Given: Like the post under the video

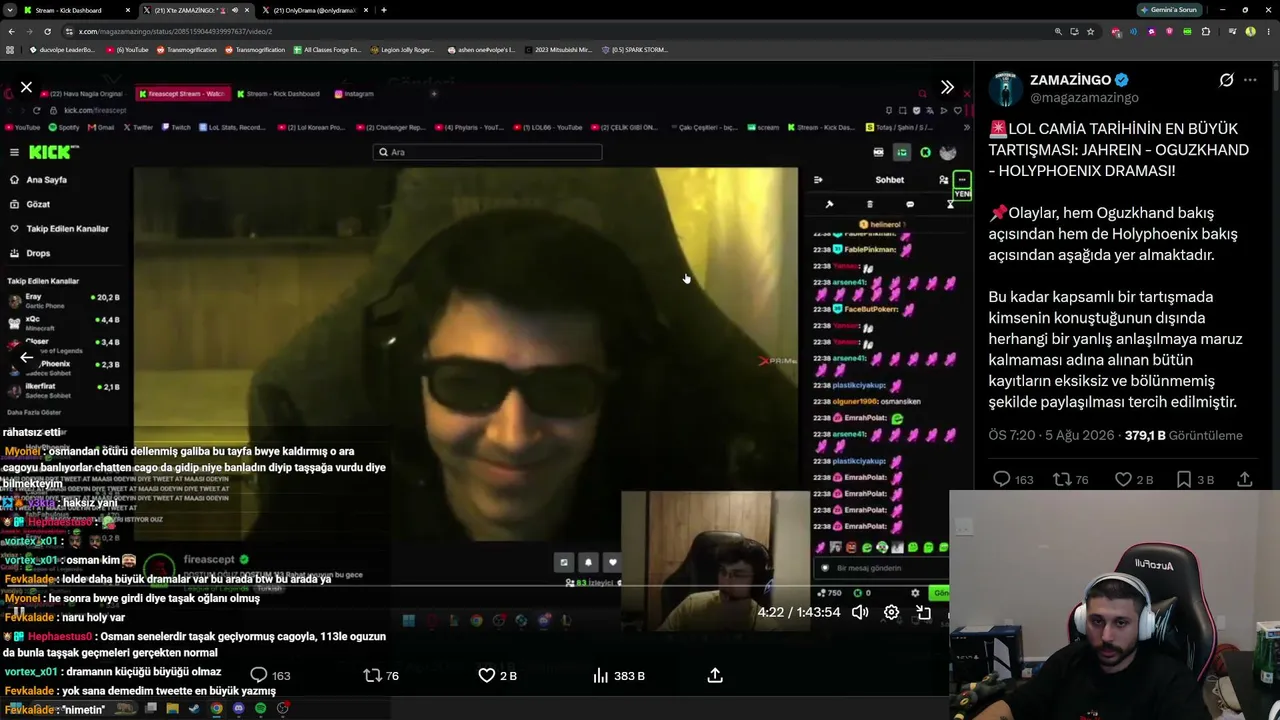Looking at the screenshot, I should pyautogui.click(x=487, y=675).
